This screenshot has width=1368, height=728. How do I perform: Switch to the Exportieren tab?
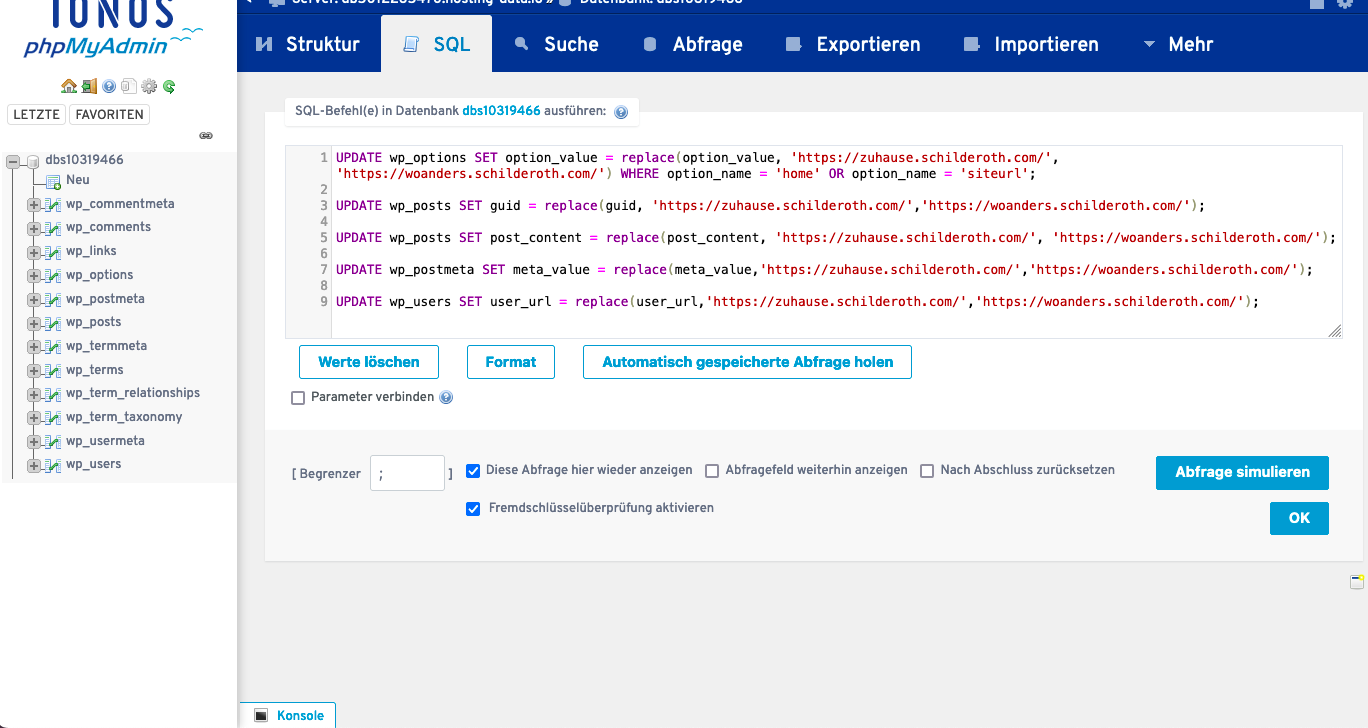(x=853, y=45)
